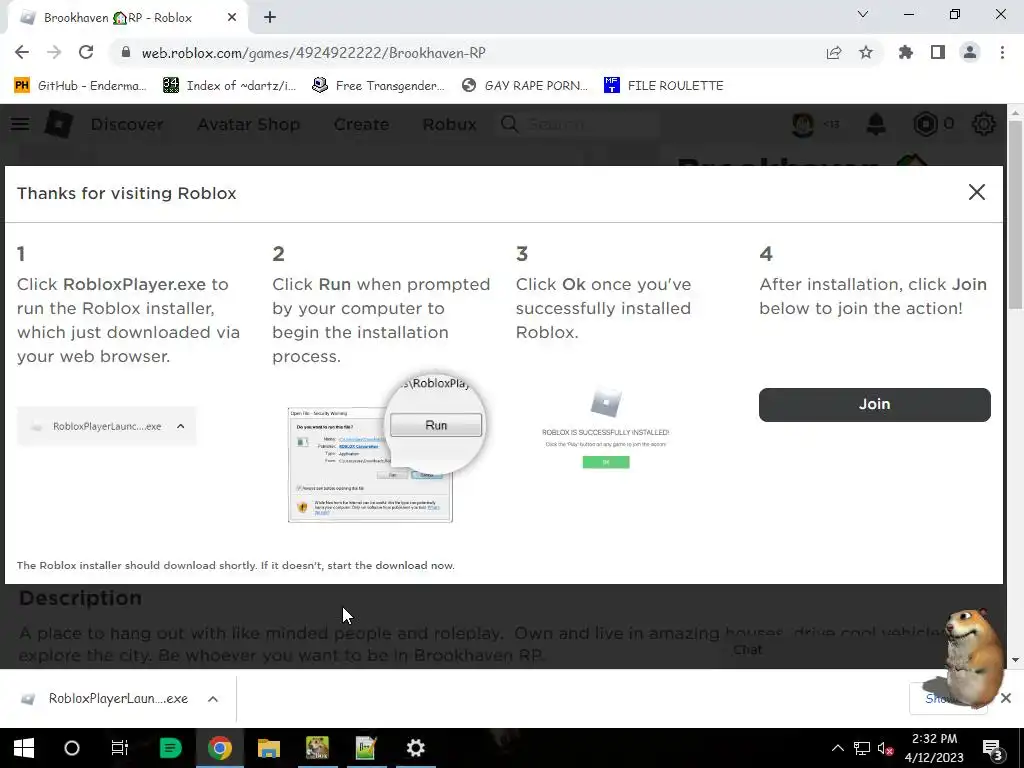Reload the Brookhaven page
Screen dimensions: 1024x768
point(86,53)
